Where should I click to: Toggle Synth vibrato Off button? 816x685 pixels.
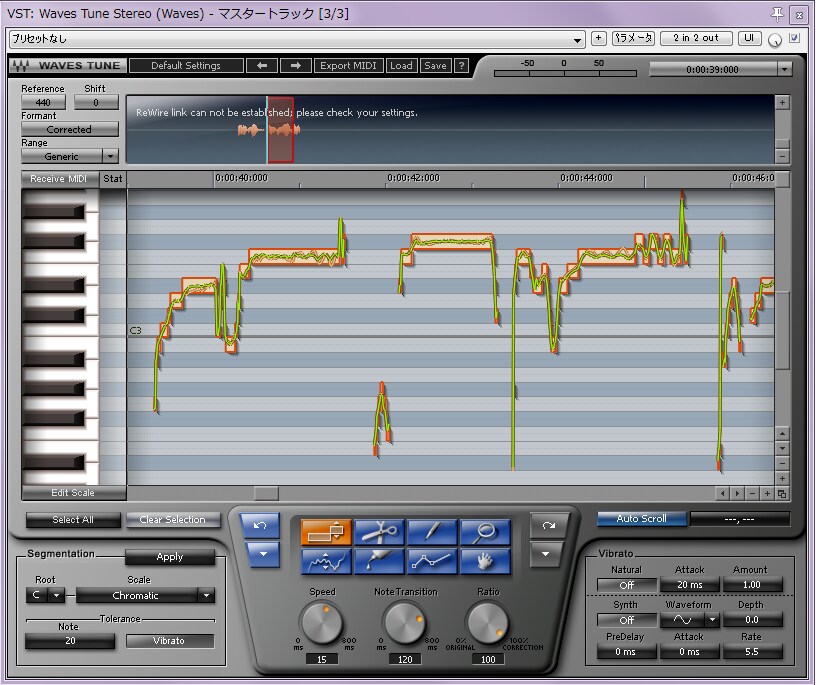(627, 620)
